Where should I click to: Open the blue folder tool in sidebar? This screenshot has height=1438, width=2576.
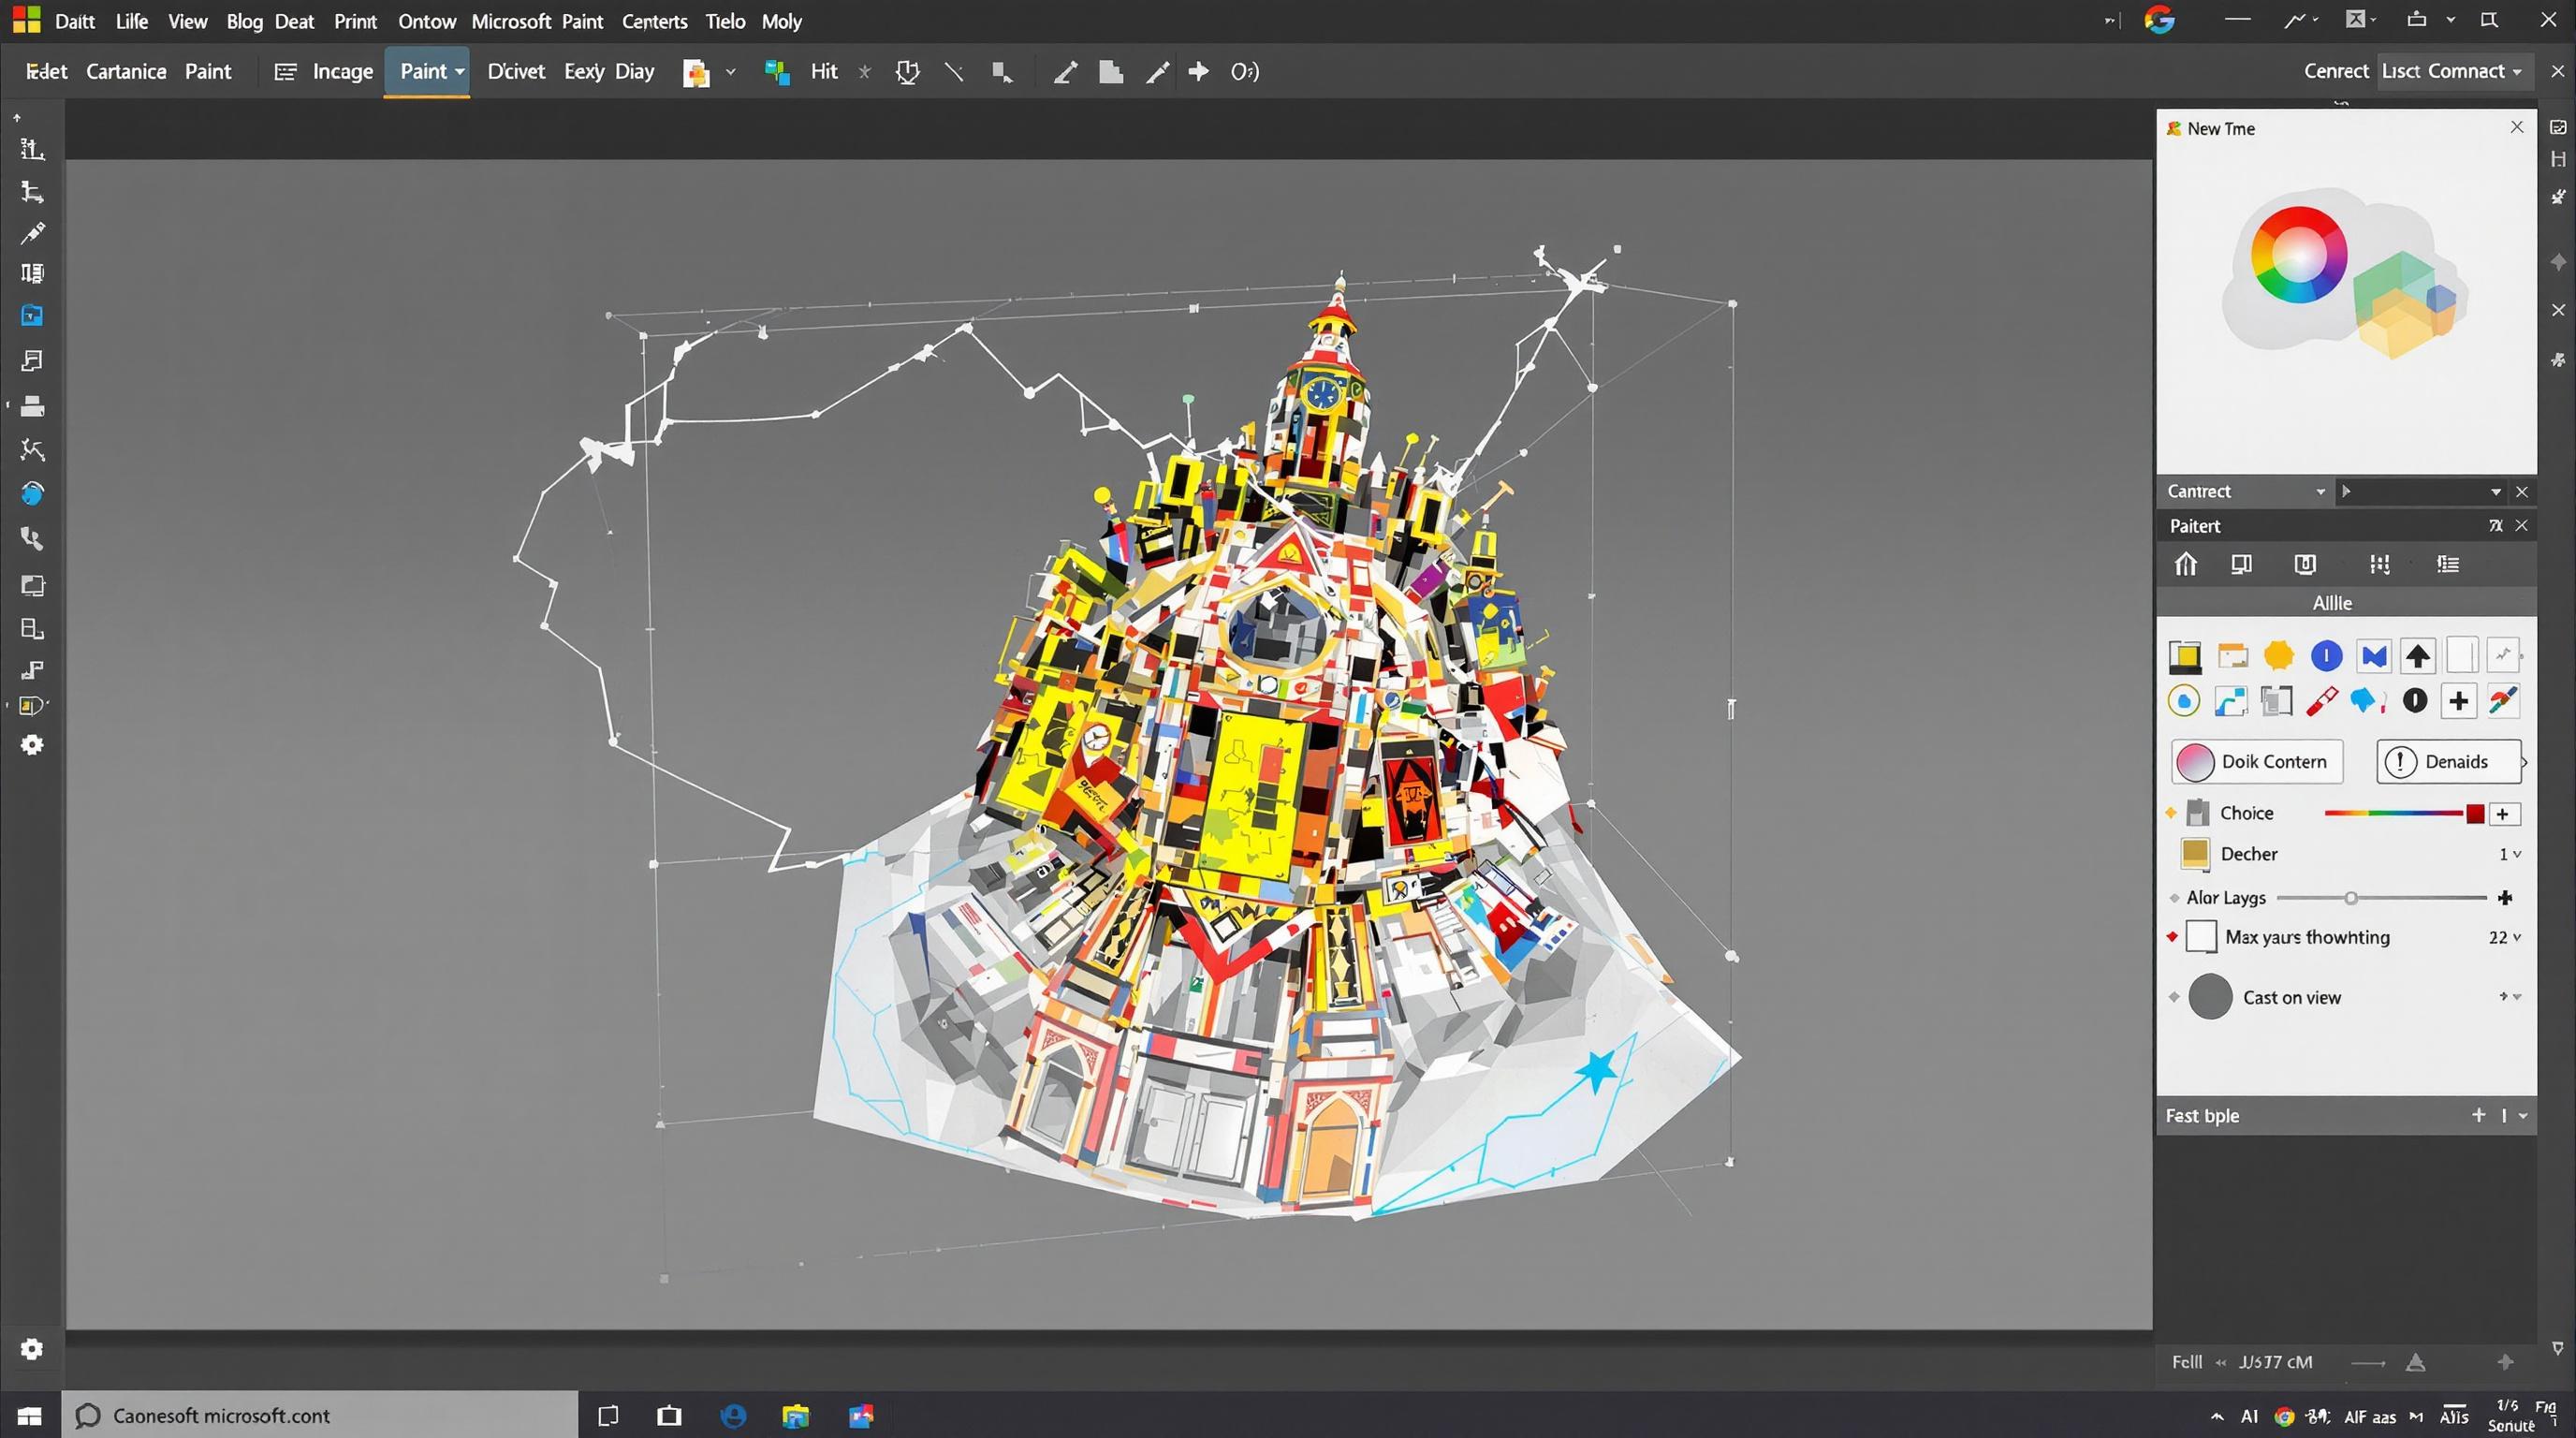click(x=33, y=316)
